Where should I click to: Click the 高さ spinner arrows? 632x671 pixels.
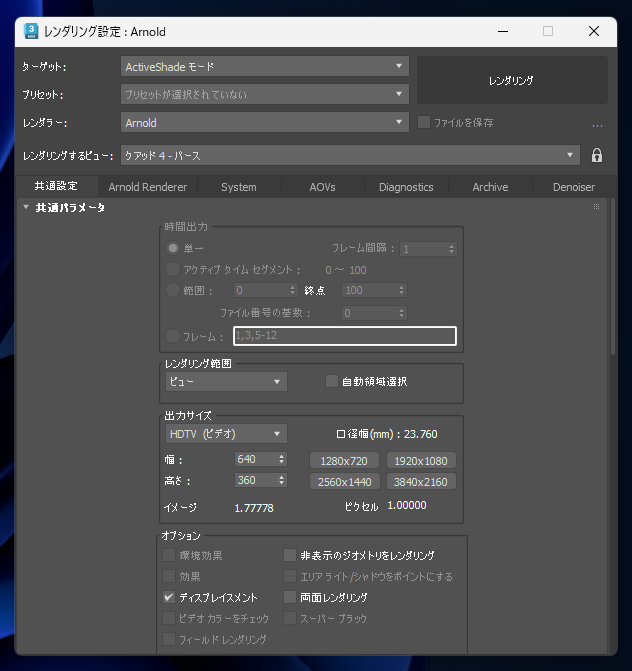(282, 480)
